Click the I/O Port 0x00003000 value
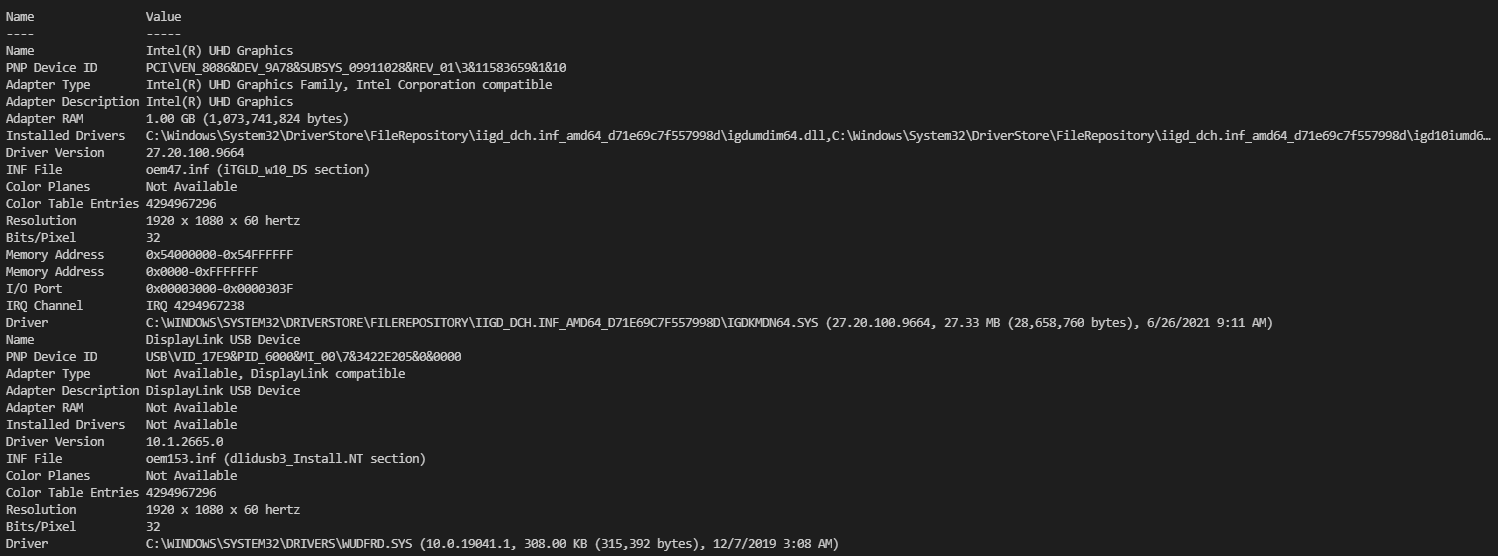This screenshot has width=1498, height=556. [219, 288]
